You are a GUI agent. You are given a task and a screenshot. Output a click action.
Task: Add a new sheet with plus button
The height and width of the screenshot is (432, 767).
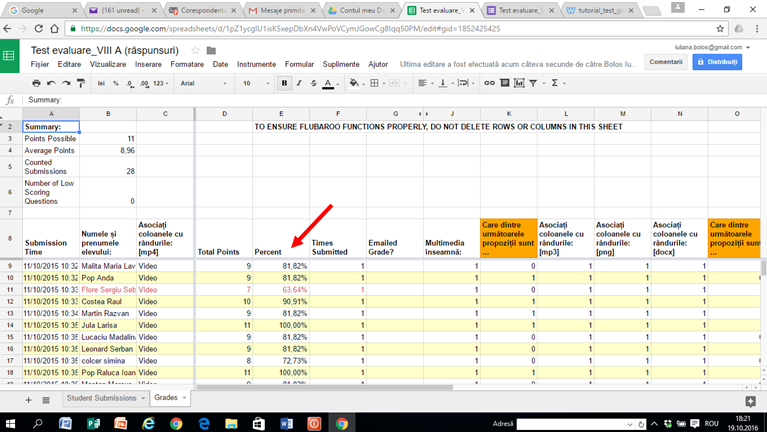(28, 400)
